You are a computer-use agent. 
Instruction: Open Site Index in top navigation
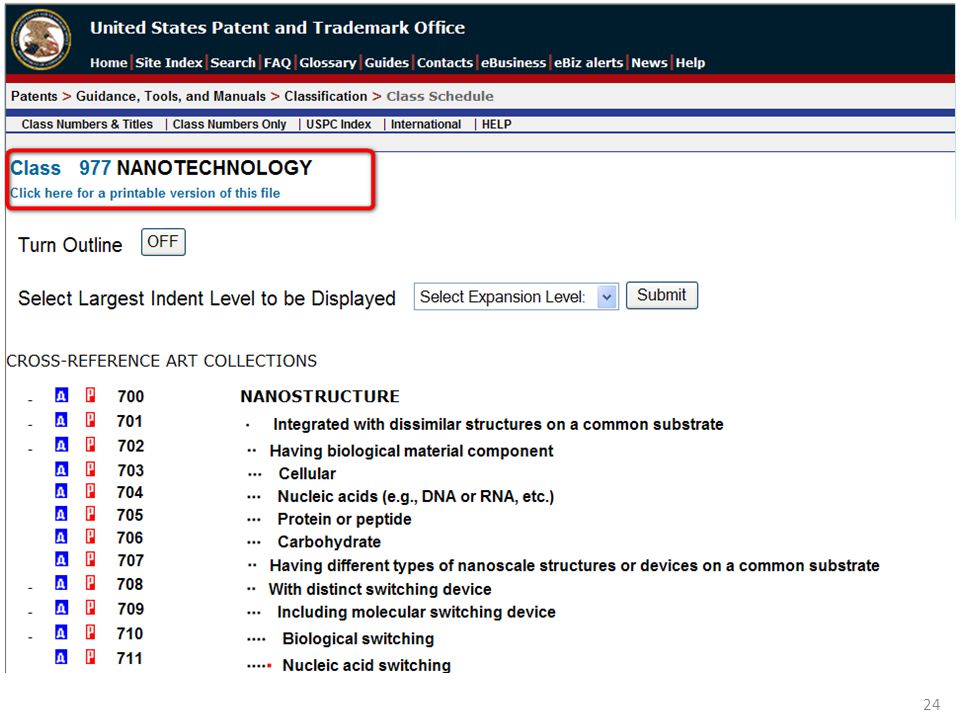(168, 62)
